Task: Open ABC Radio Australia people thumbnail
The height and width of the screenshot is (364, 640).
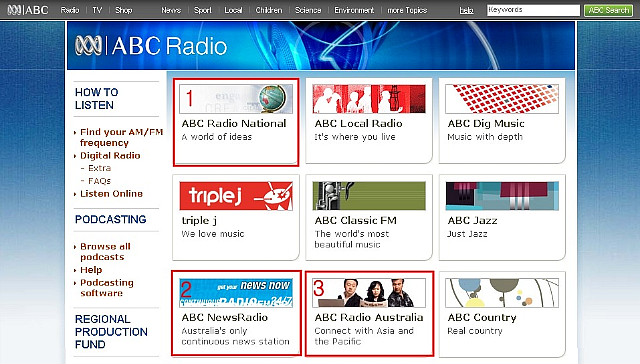Action: click(369, 293)
